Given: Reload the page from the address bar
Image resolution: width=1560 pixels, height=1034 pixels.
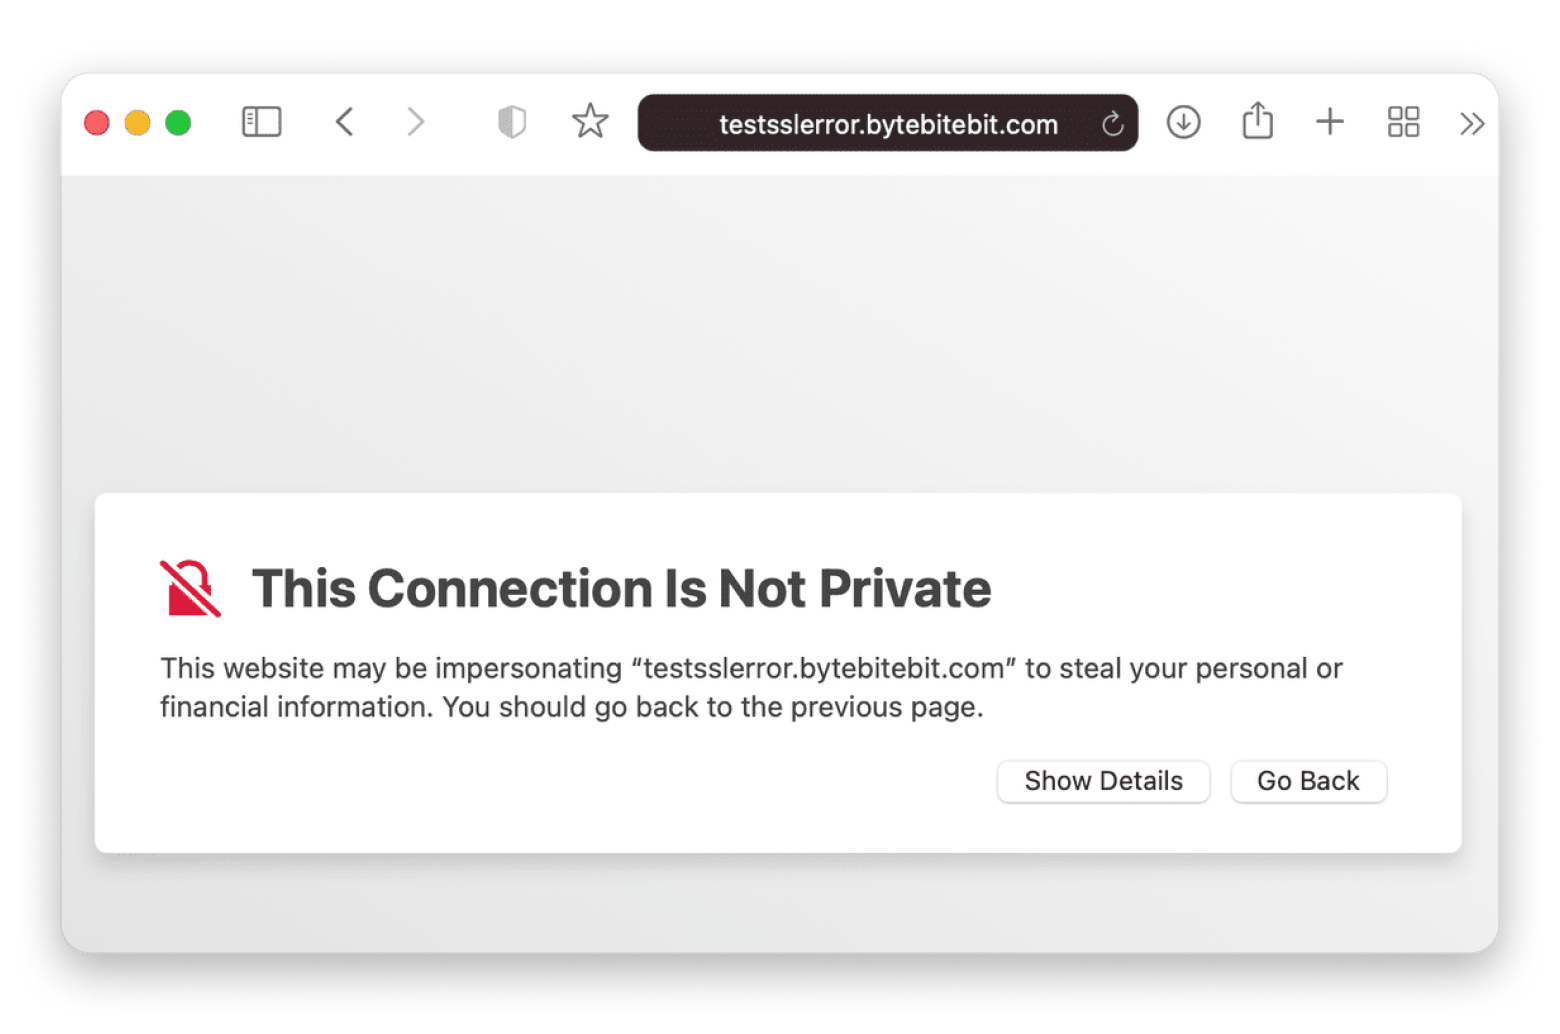Looking at the screenshot, I should coord(1112,124).
